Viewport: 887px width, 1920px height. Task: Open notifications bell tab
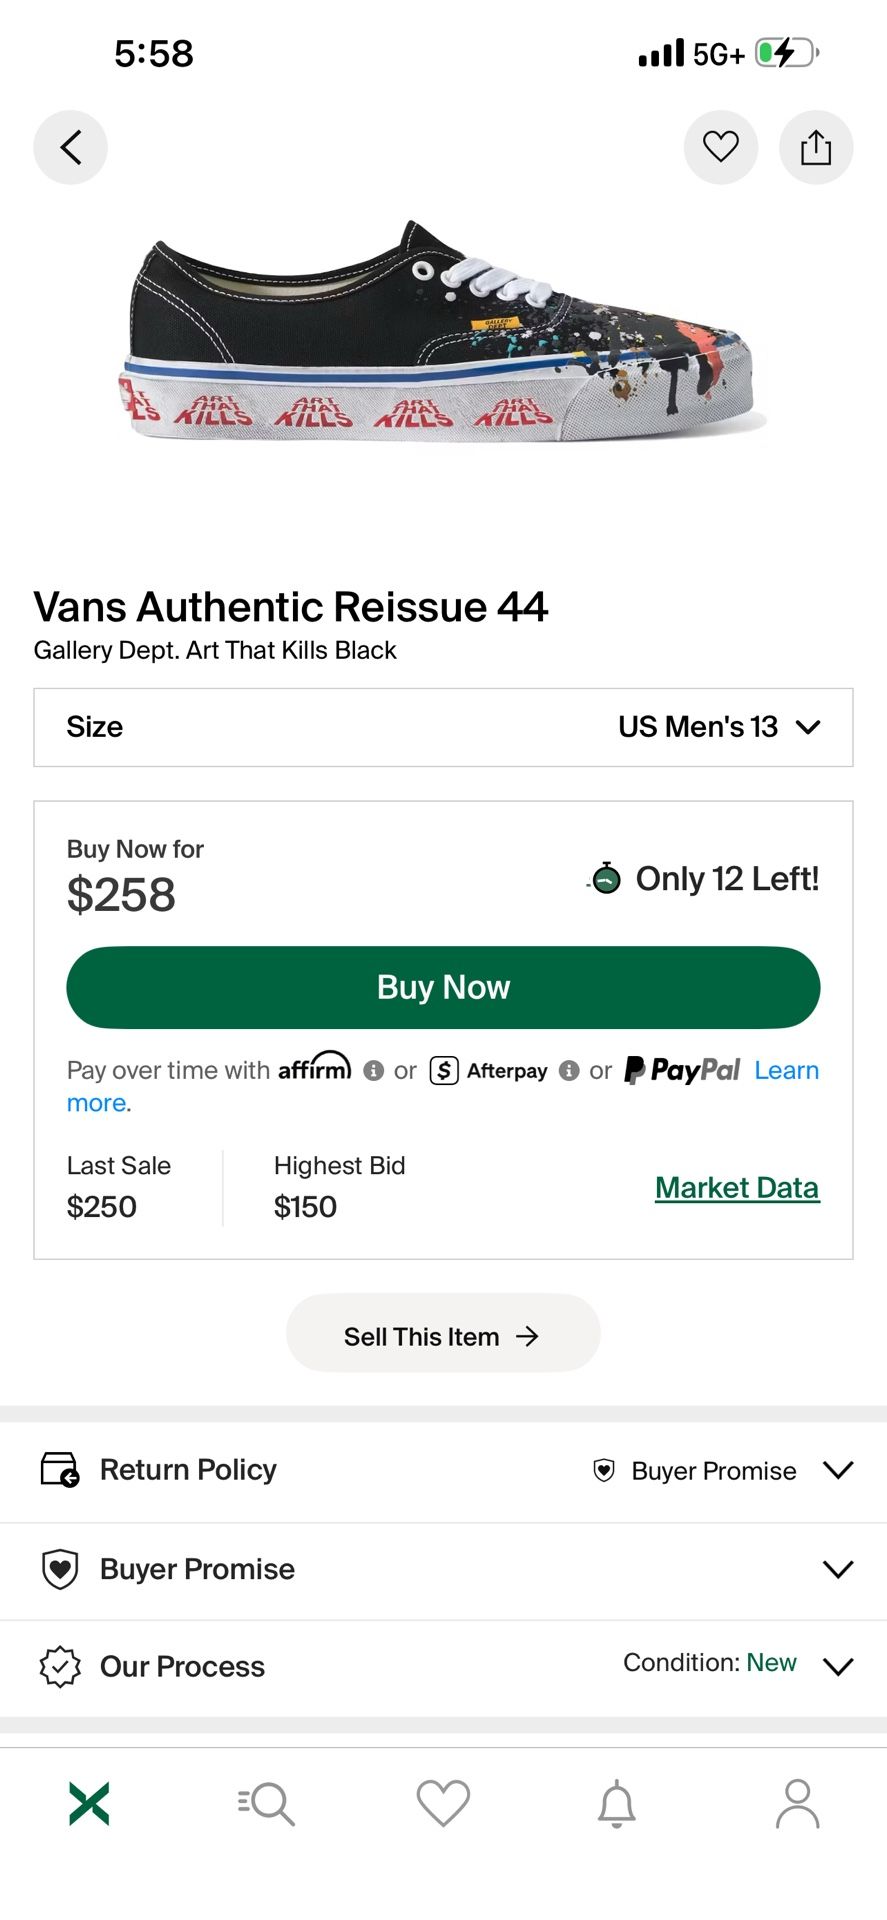click(617, 1803)
